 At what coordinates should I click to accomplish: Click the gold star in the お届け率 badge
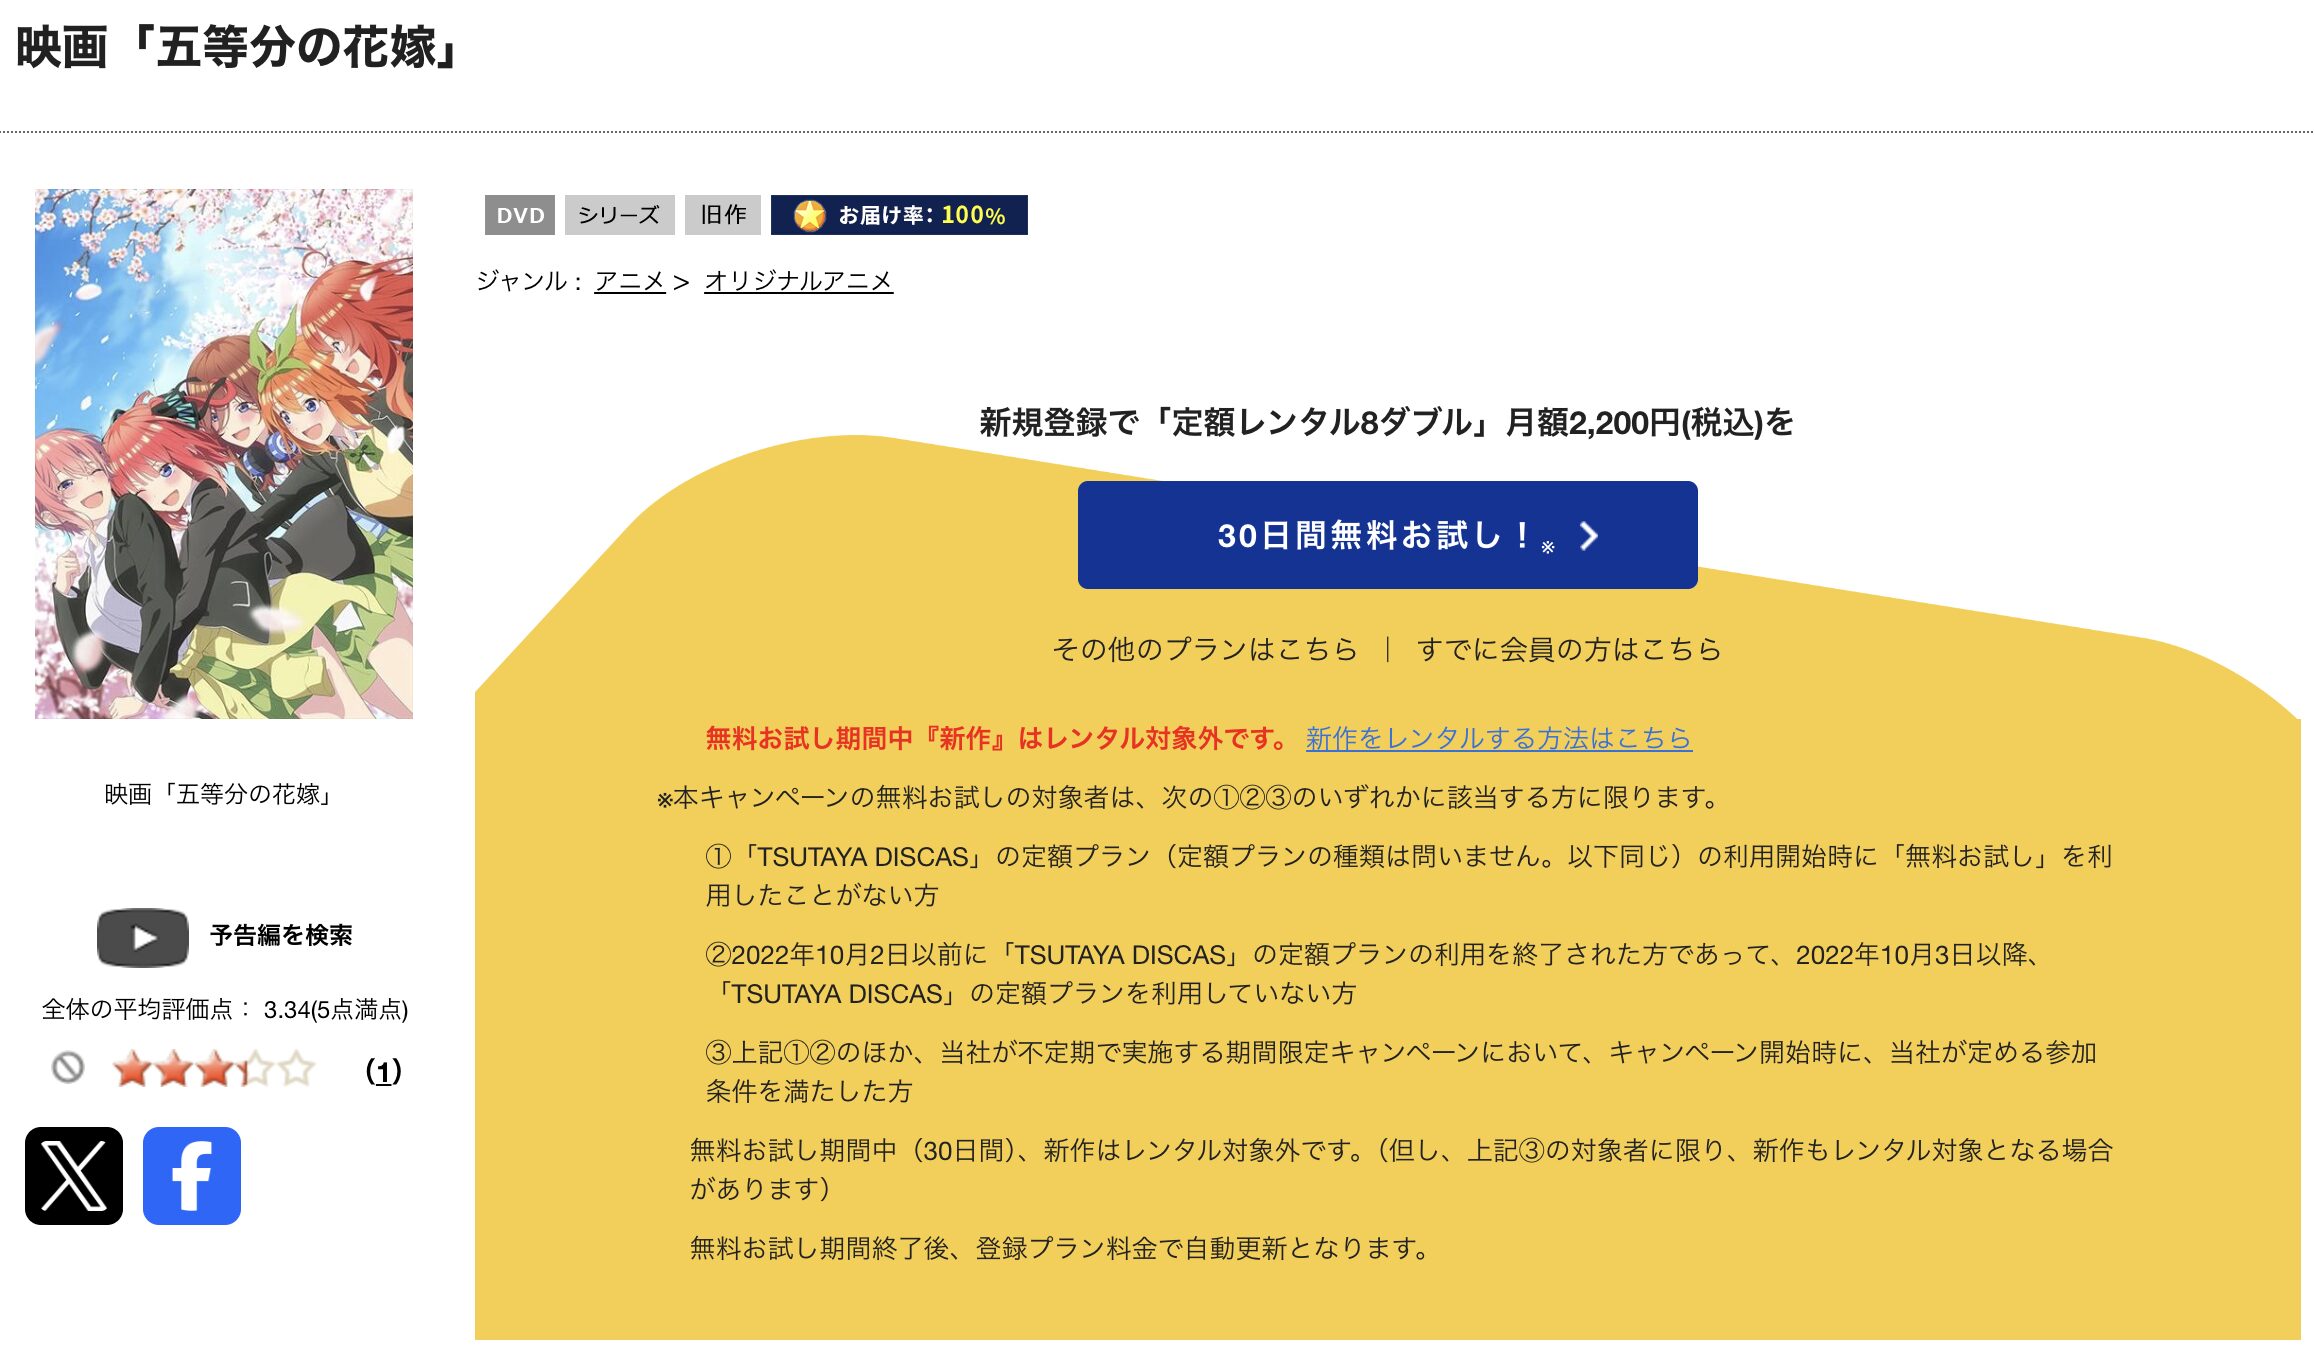click(x=809, y=215)
